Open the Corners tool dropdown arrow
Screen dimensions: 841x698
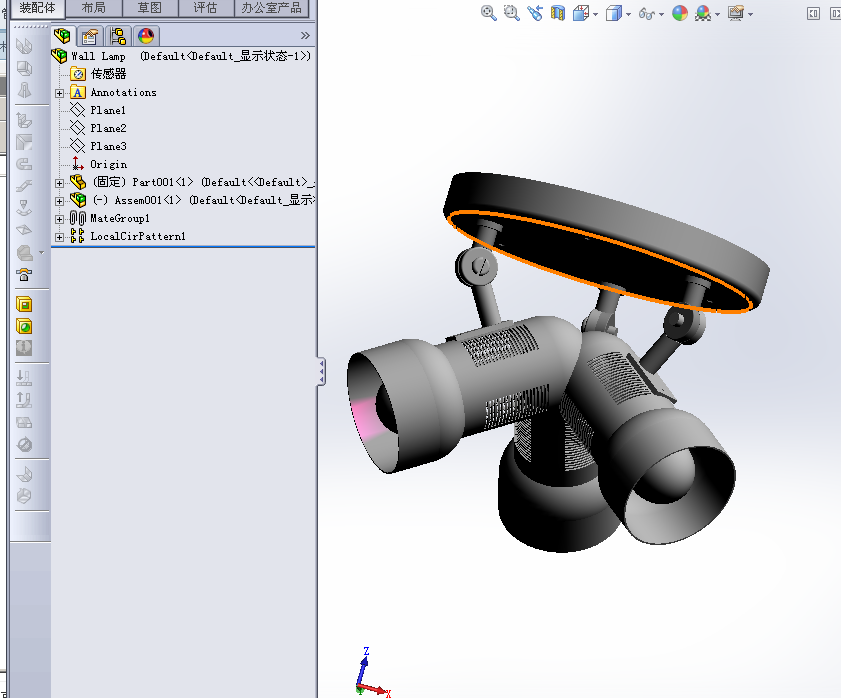(x=41, y=253)
